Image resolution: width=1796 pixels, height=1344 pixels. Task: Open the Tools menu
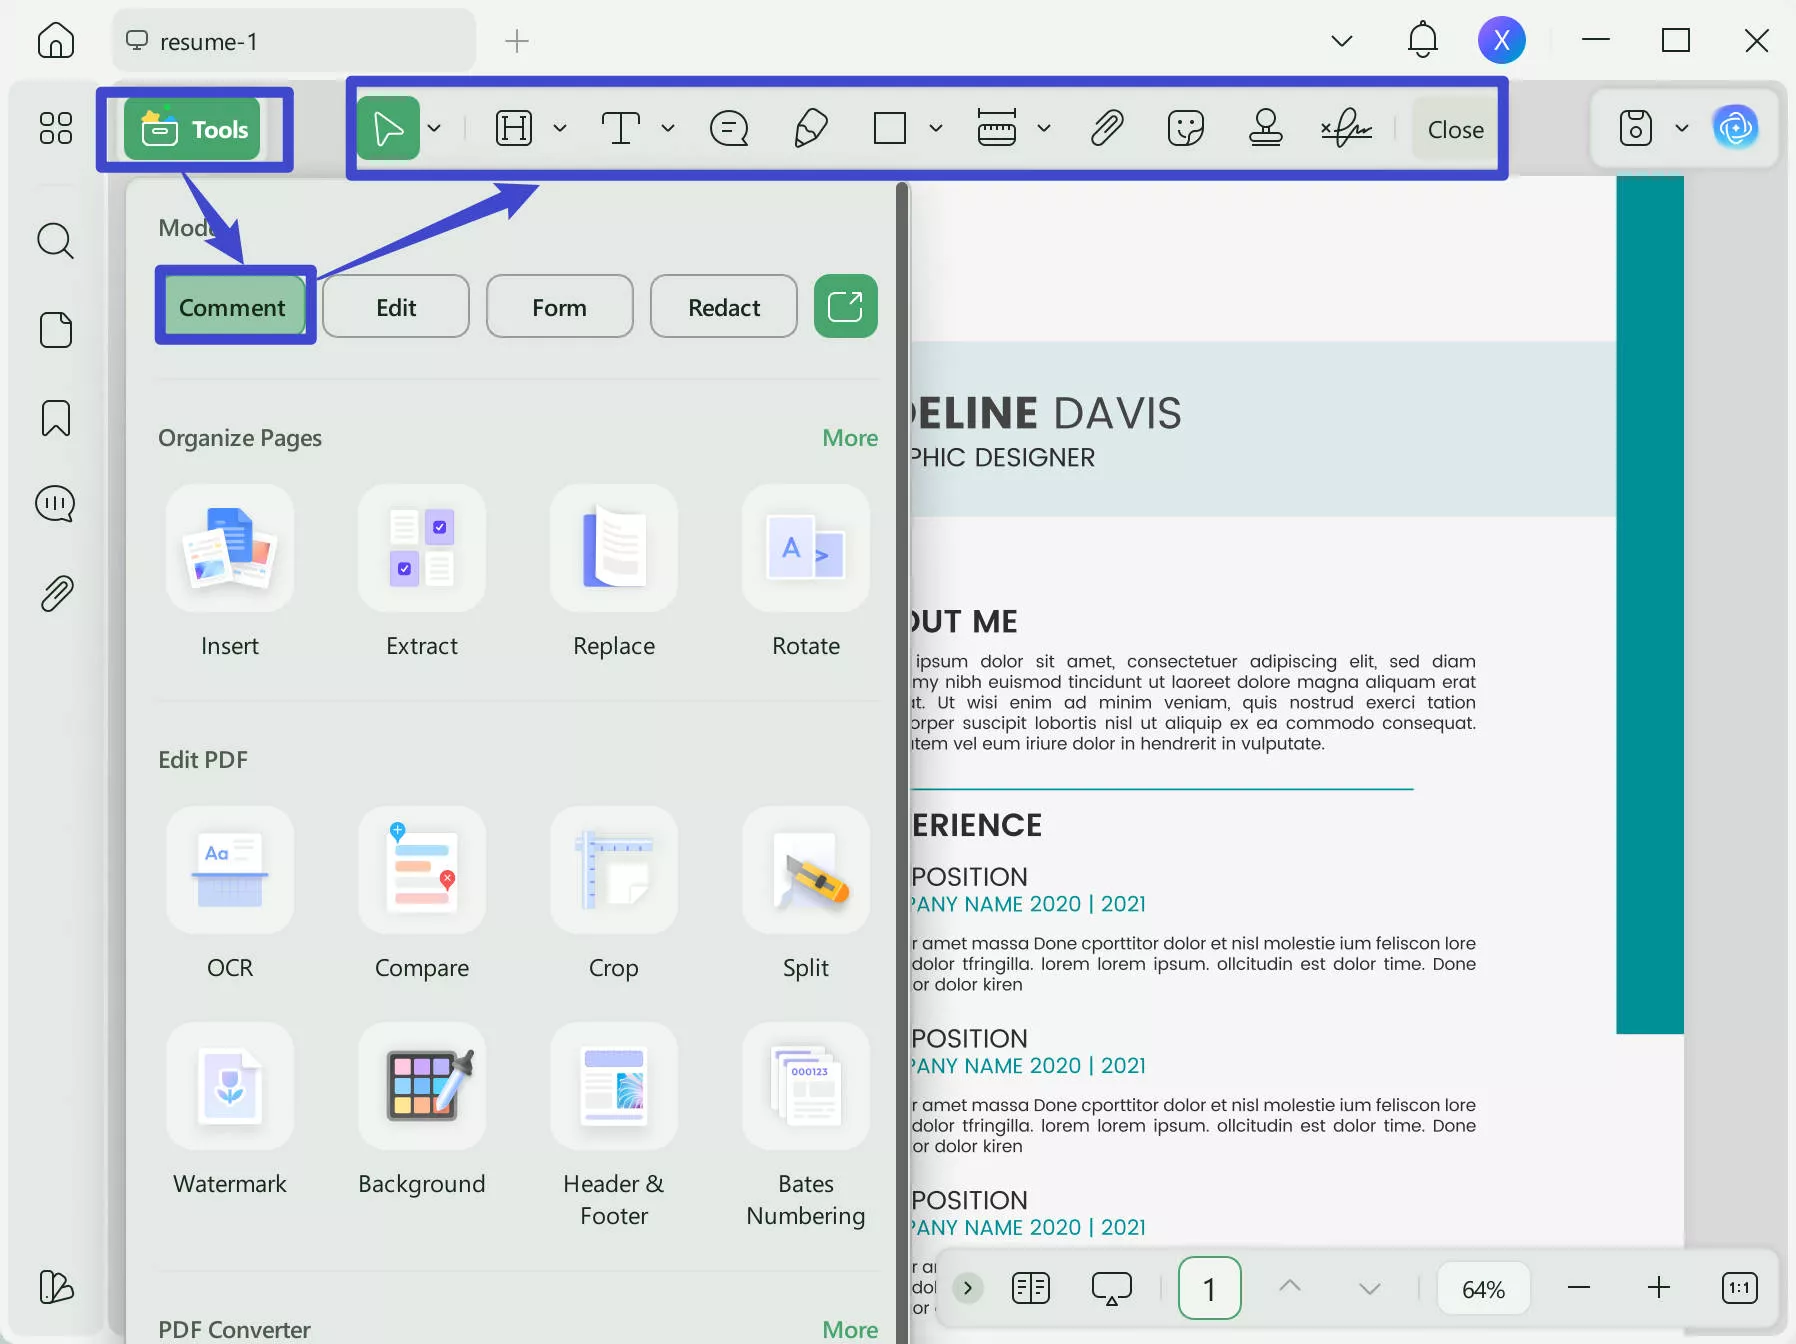pyautogui.click(x=194, y=128)
